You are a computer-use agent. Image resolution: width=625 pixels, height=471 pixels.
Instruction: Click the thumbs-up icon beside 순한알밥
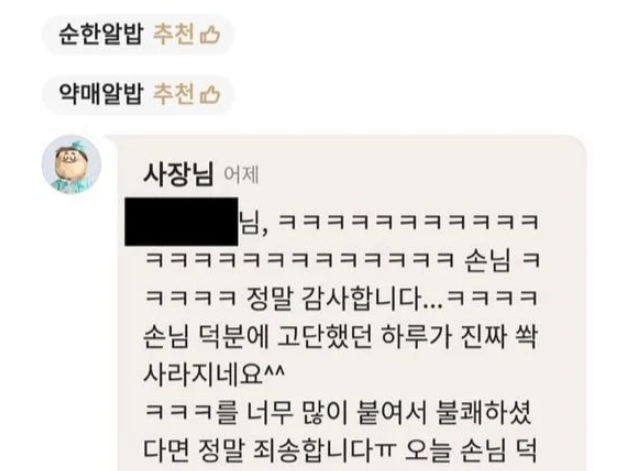[210, 34]
